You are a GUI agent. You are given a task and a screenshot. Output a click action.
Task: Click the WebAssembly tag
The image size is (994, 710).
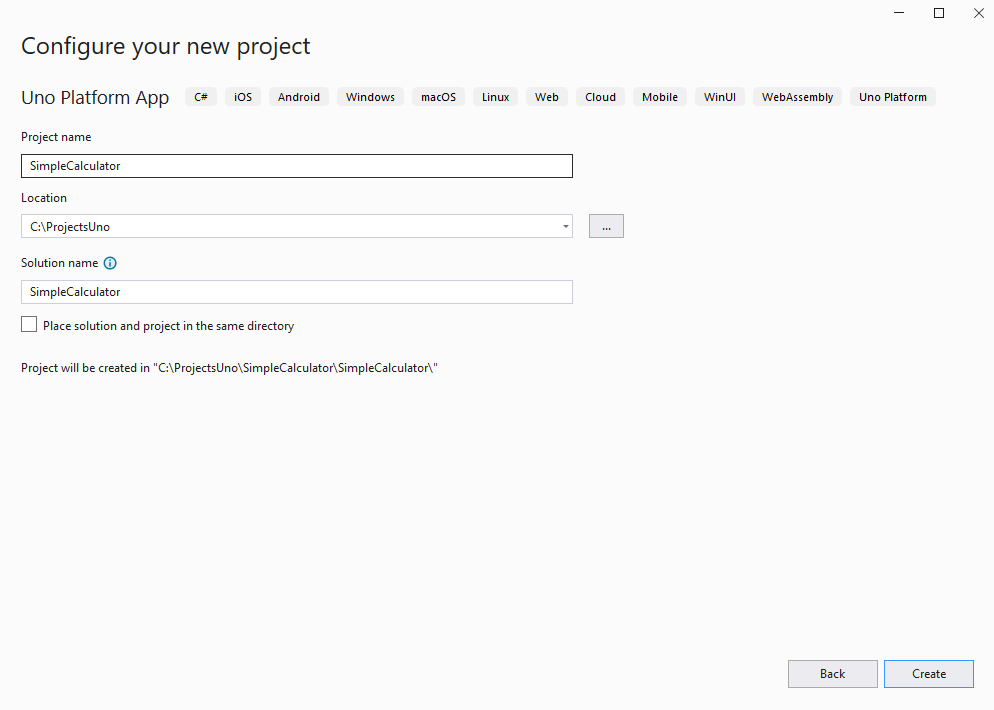(797, 97)
